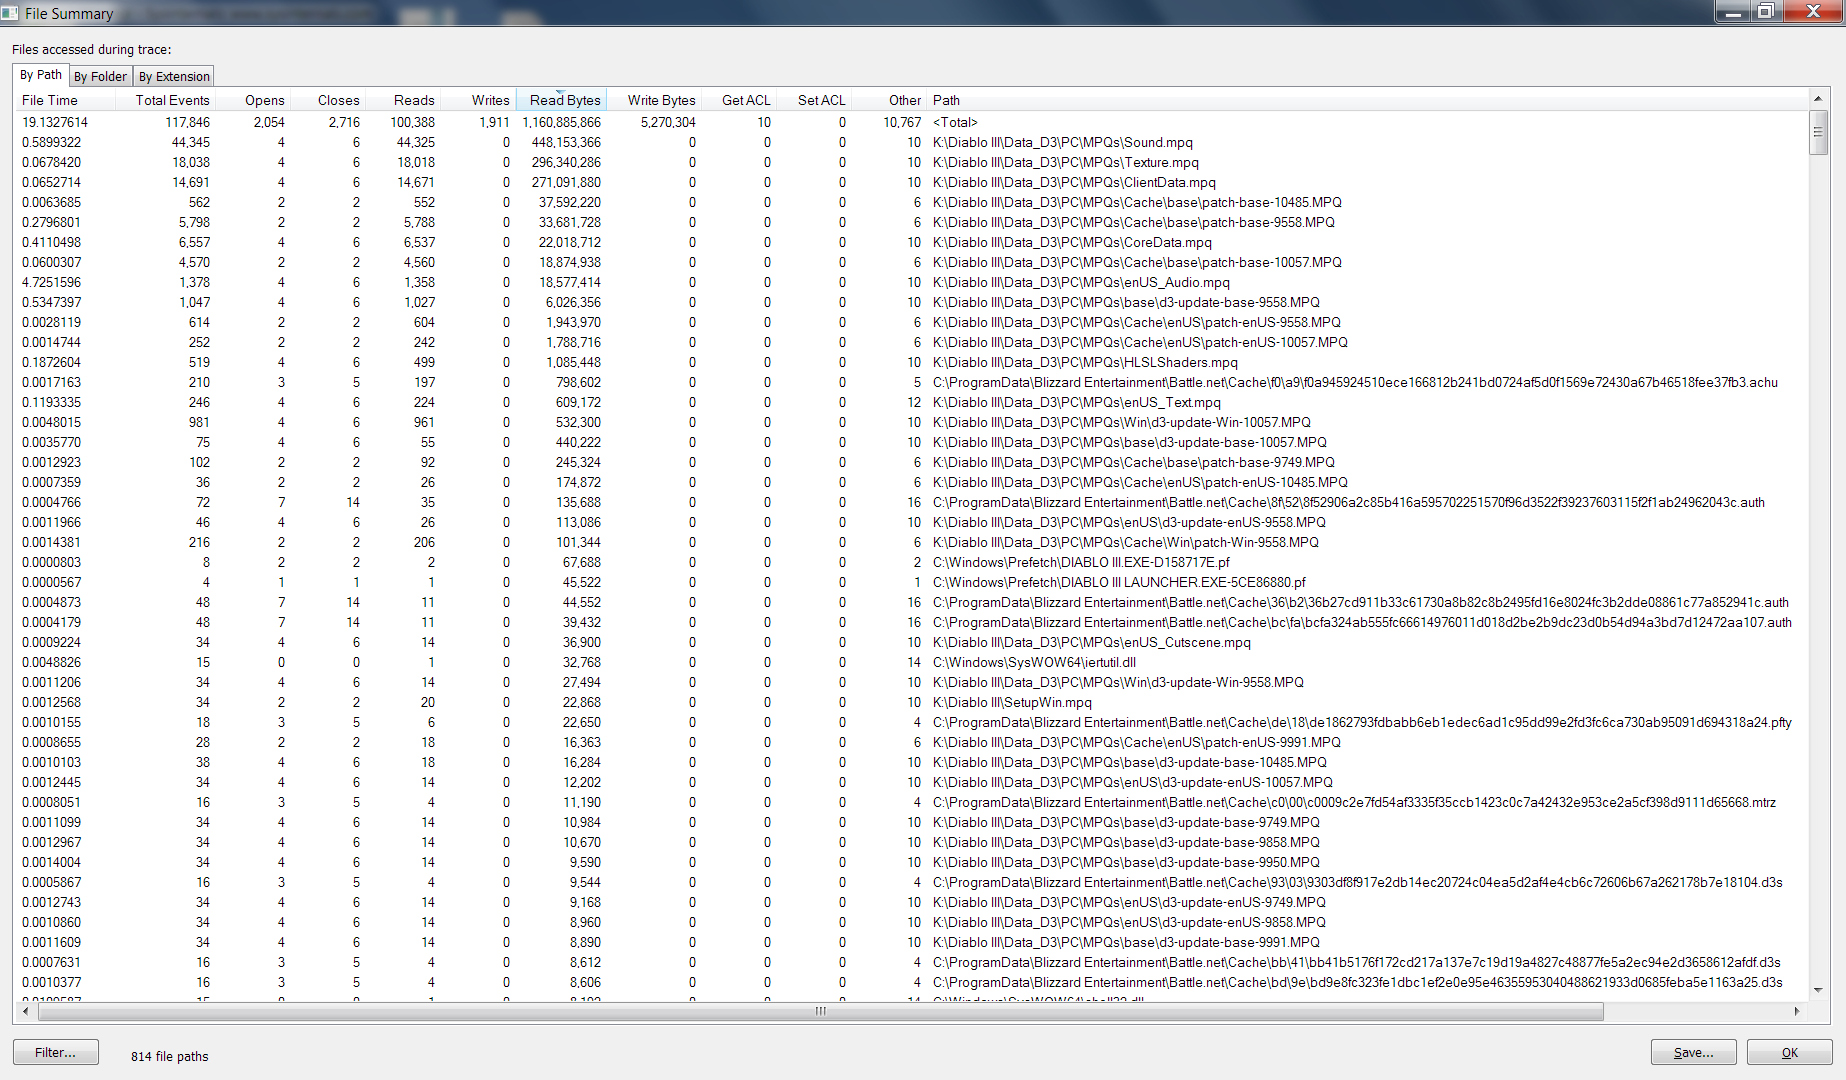Sort by the Closes column header
The width and height of the screenshot is (1846, 1080).
(328, 100)
